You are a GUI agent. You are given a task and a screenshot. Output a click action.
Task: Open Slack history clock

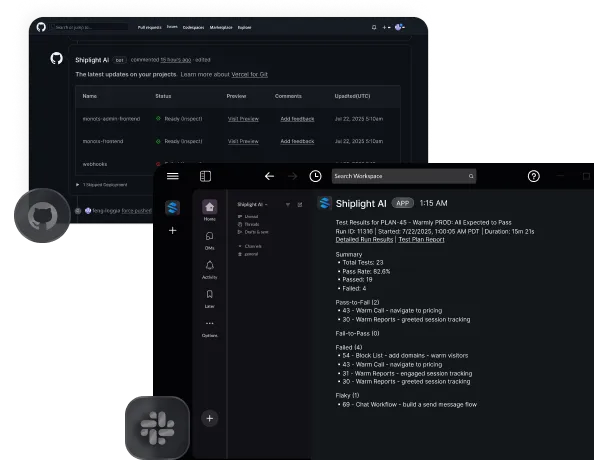315,176
